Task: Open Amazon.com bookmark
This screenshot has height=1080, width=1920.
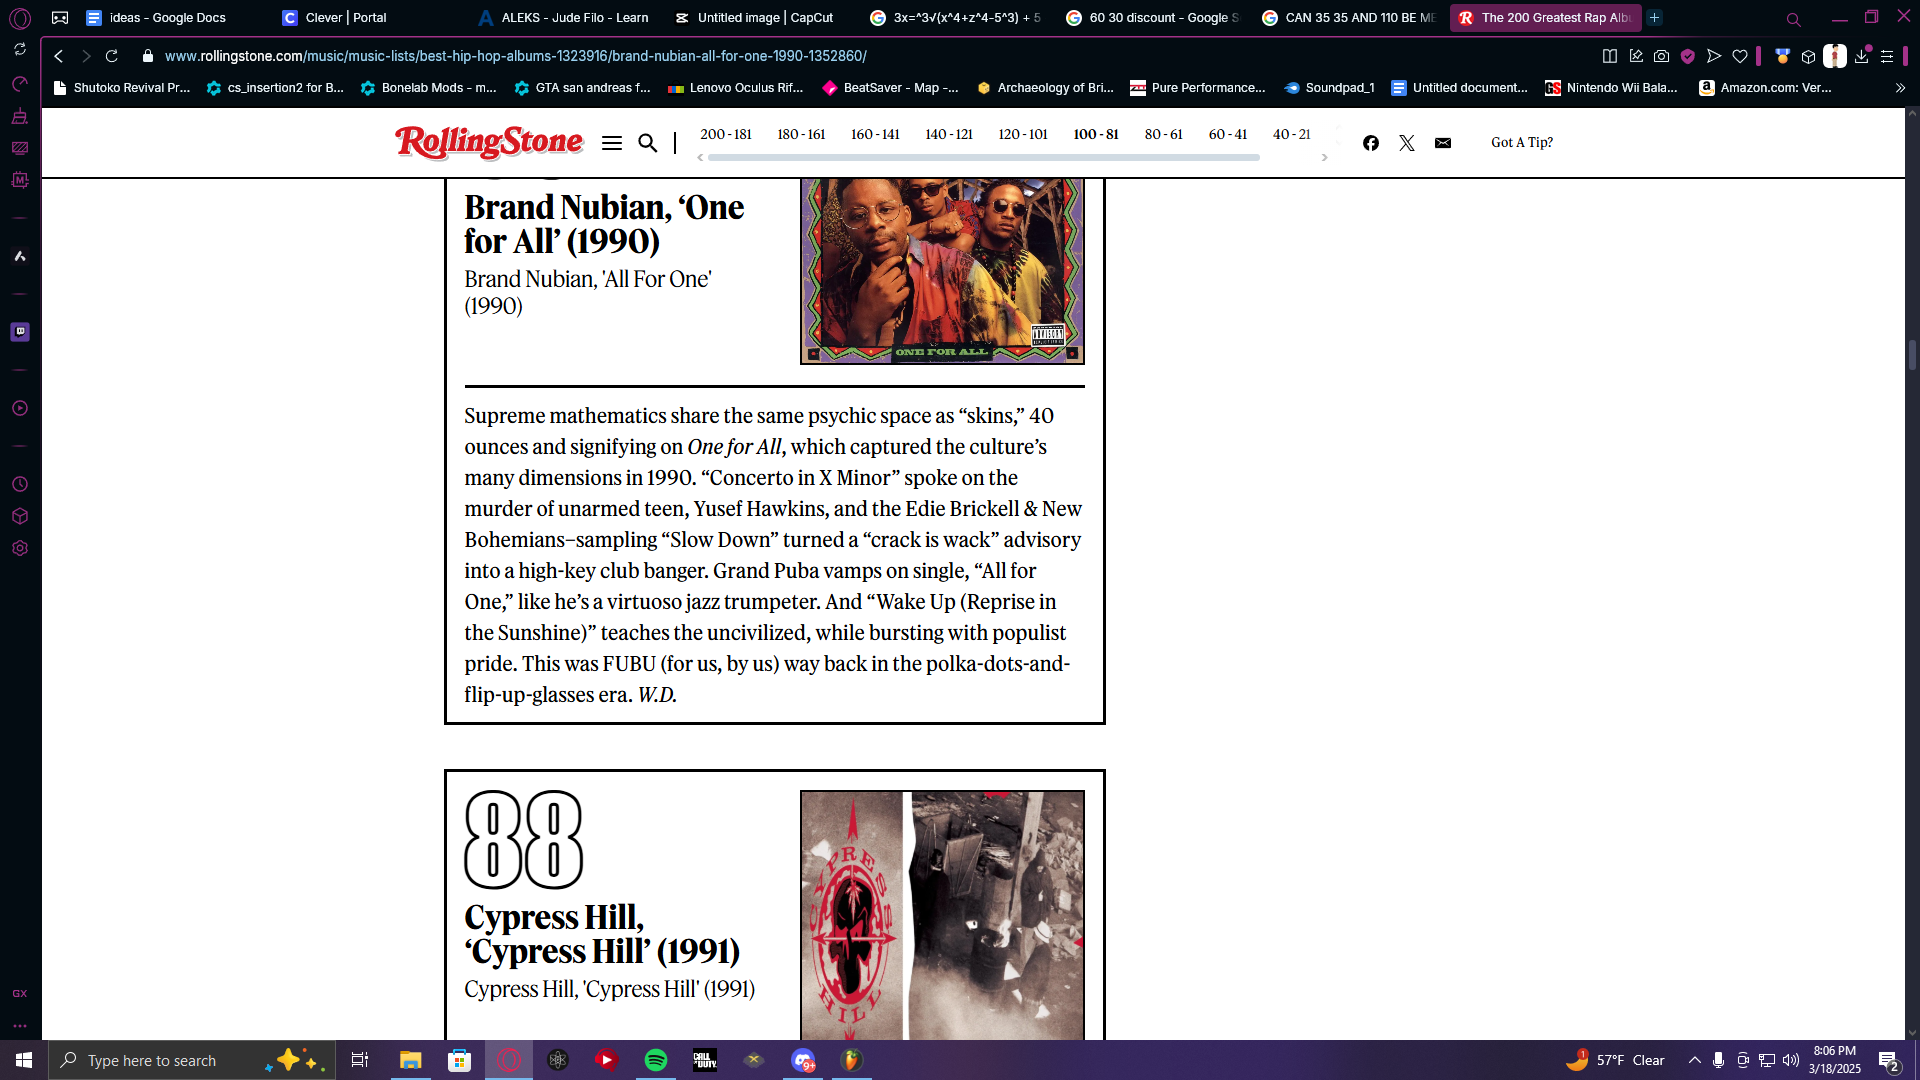Action: (x=1766, y=88)
